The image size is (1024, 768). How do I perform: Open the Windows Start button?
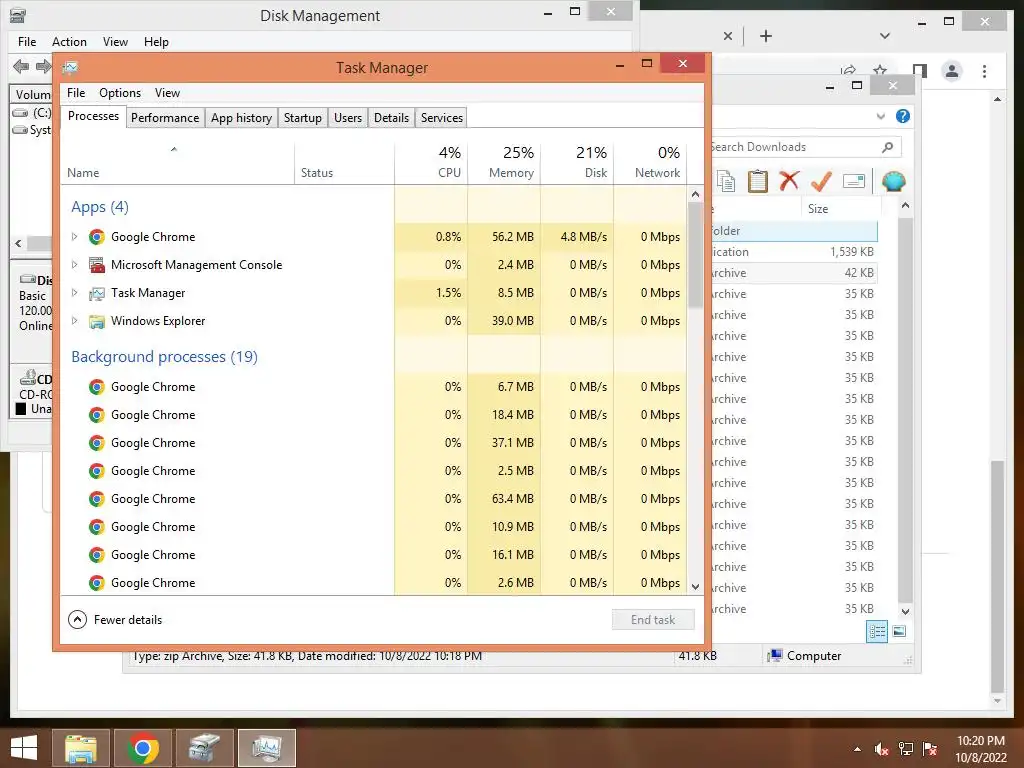[24, 748]
